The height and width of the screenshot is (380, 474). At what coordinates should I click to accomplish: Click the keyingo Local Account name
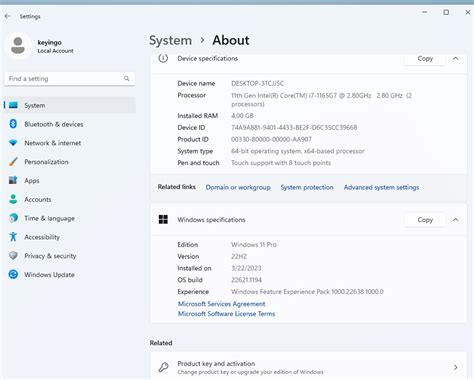pyautogui.click(x=55, y=46)
